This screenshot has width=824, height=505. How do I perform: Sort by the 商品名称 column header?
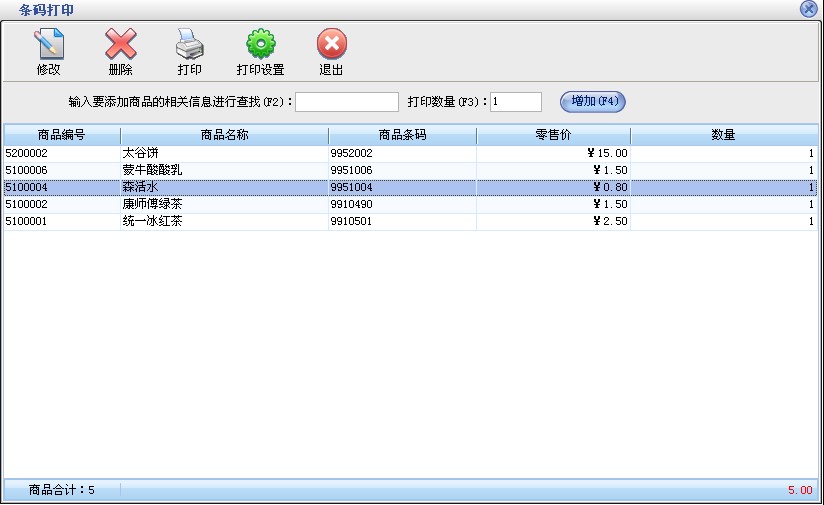[224, 135]
